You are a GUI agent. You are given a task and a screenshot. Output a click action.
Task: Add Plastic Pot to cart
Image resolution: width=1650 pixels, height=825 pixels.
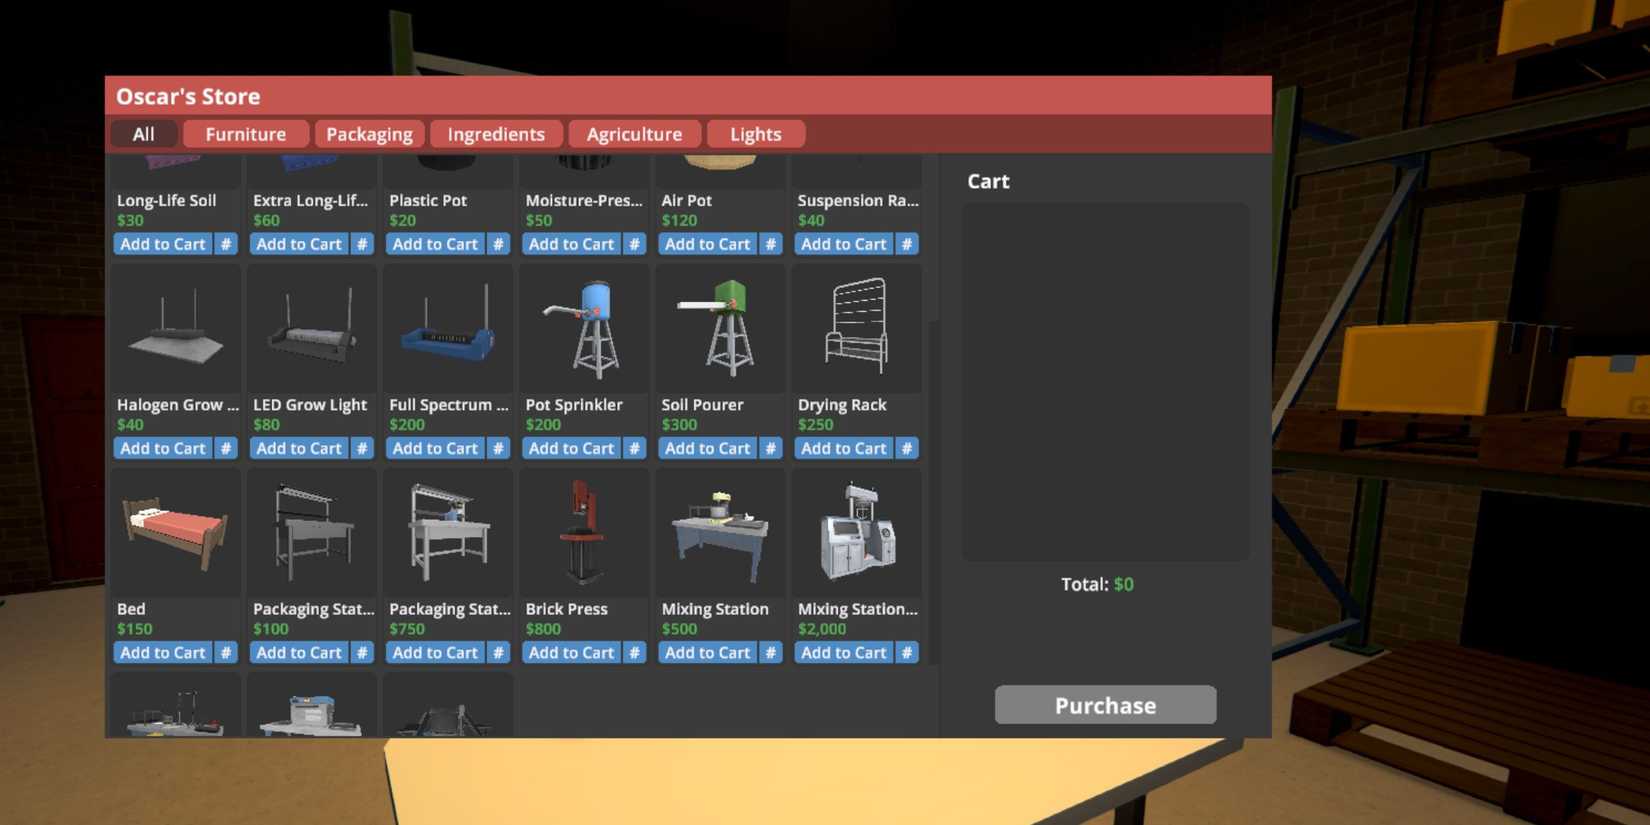click(x=435, y=244)
